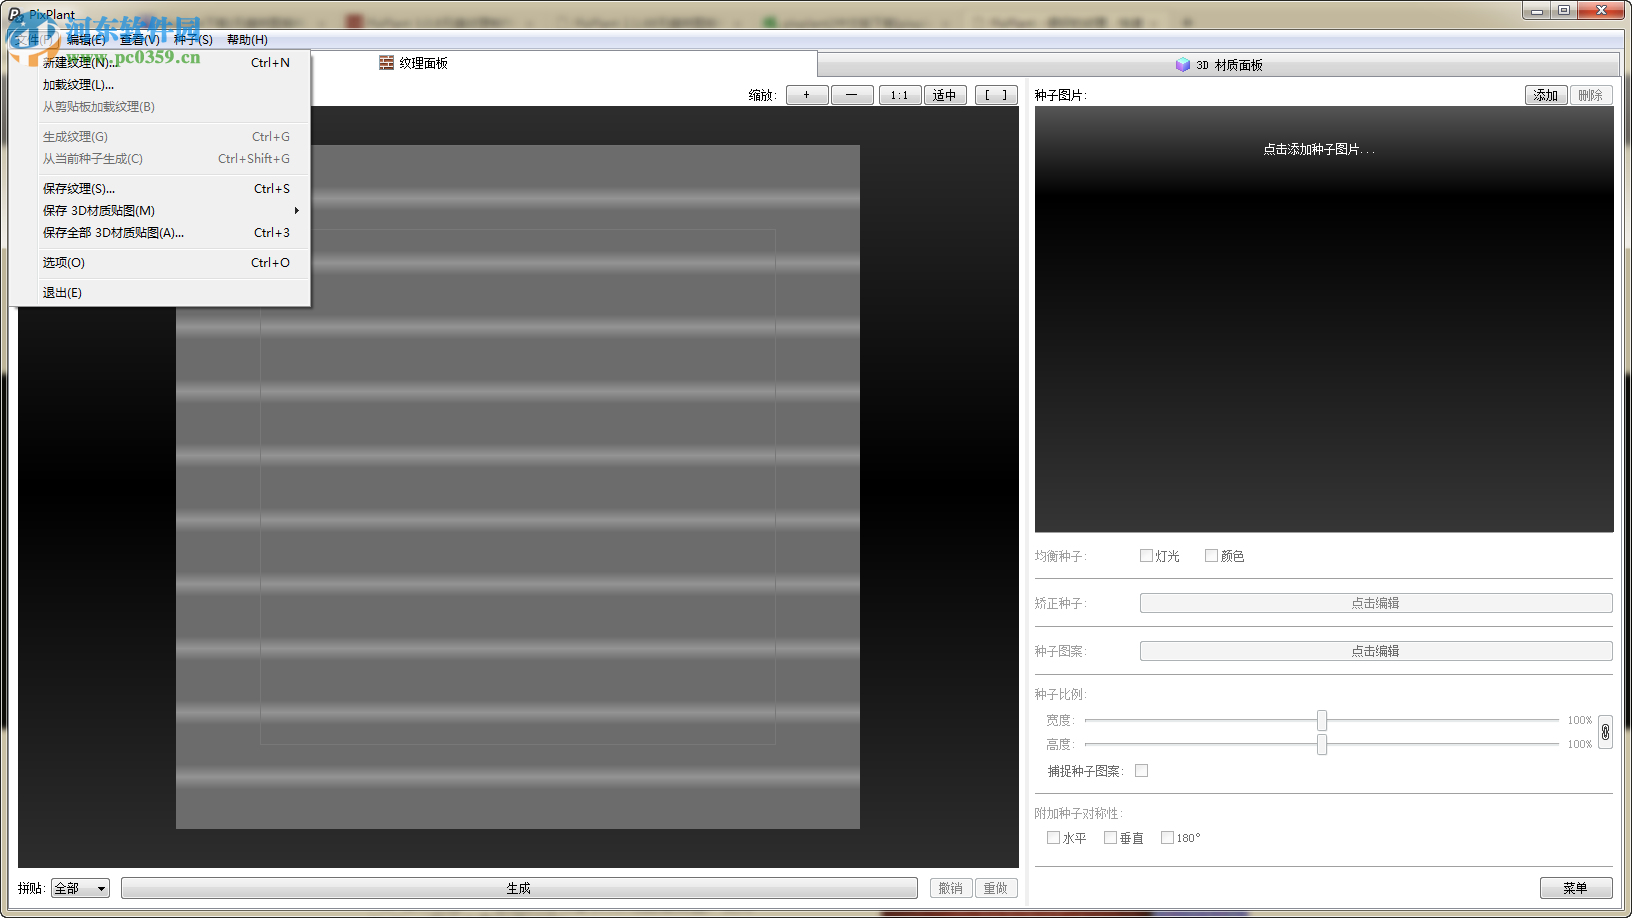Switch to the 纹理面板 tab
This screenshot has width=1632, height=918.
(413, 63)
